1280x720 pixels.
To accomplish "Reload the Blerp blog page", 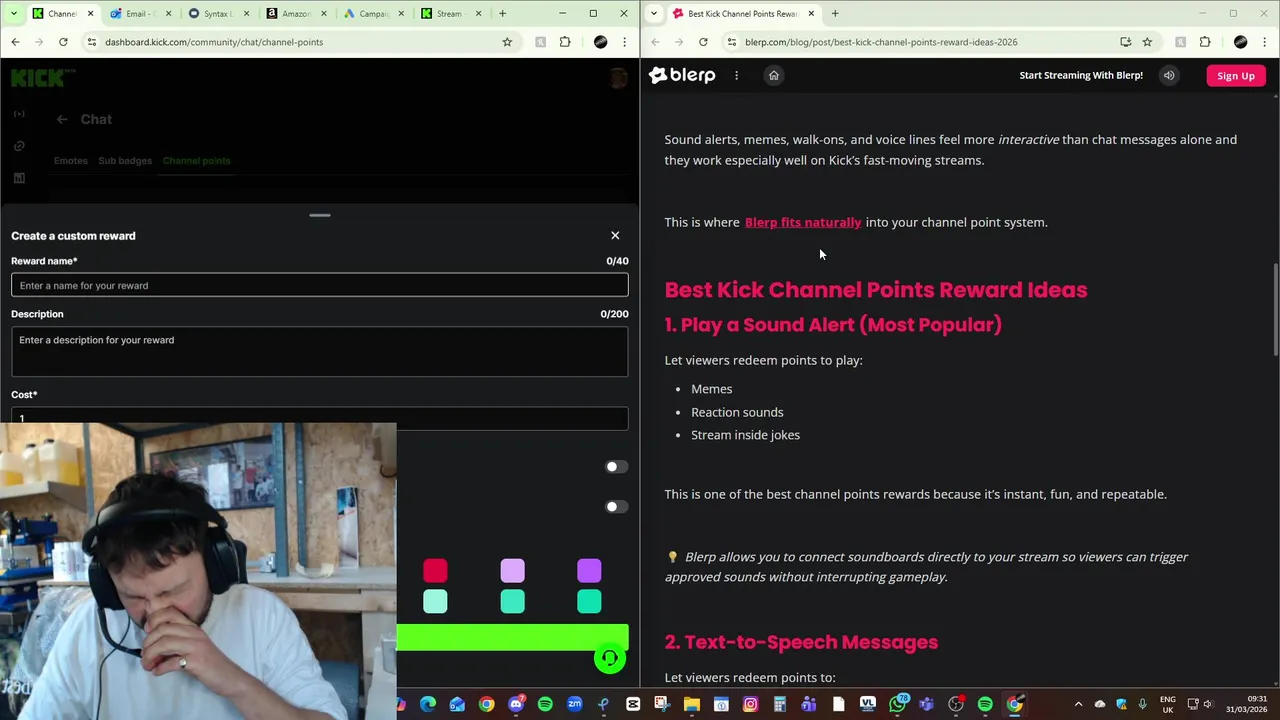I will (703, 42).
